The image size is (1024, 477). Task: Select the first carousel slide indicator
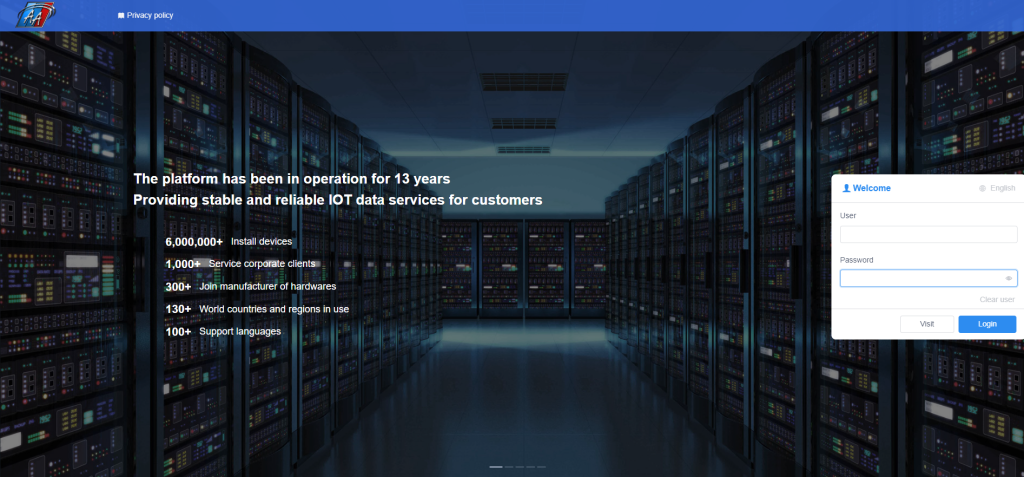pyautogui.click(x=496, y=467)
